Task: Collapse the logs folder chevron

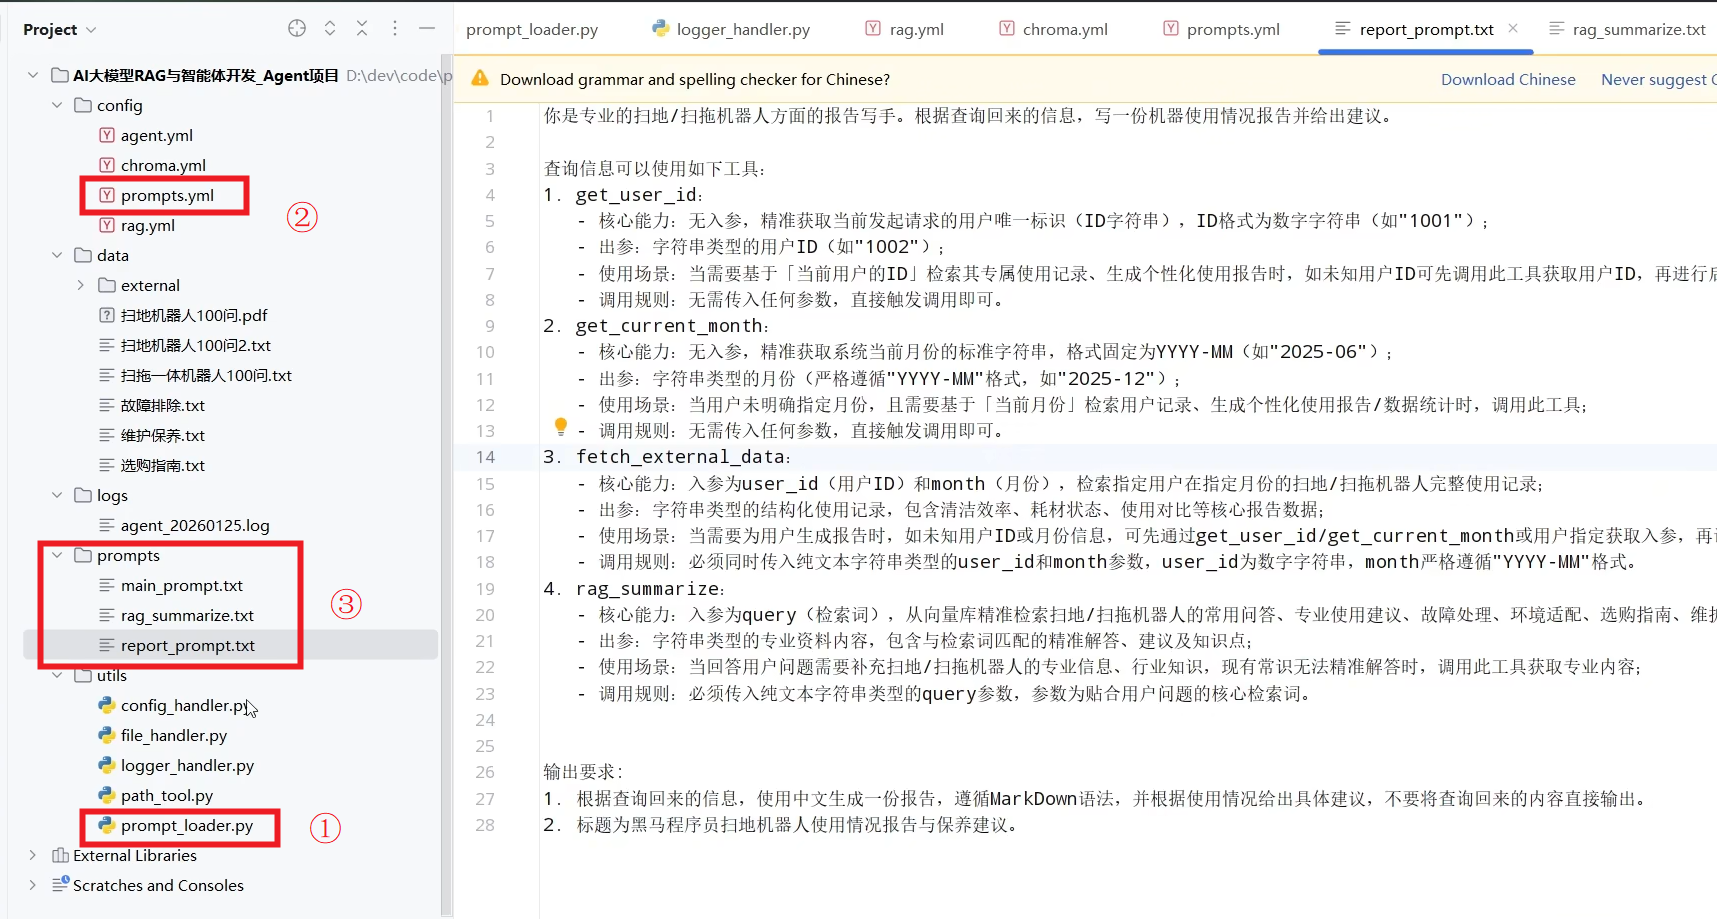Action: point(57,495)
